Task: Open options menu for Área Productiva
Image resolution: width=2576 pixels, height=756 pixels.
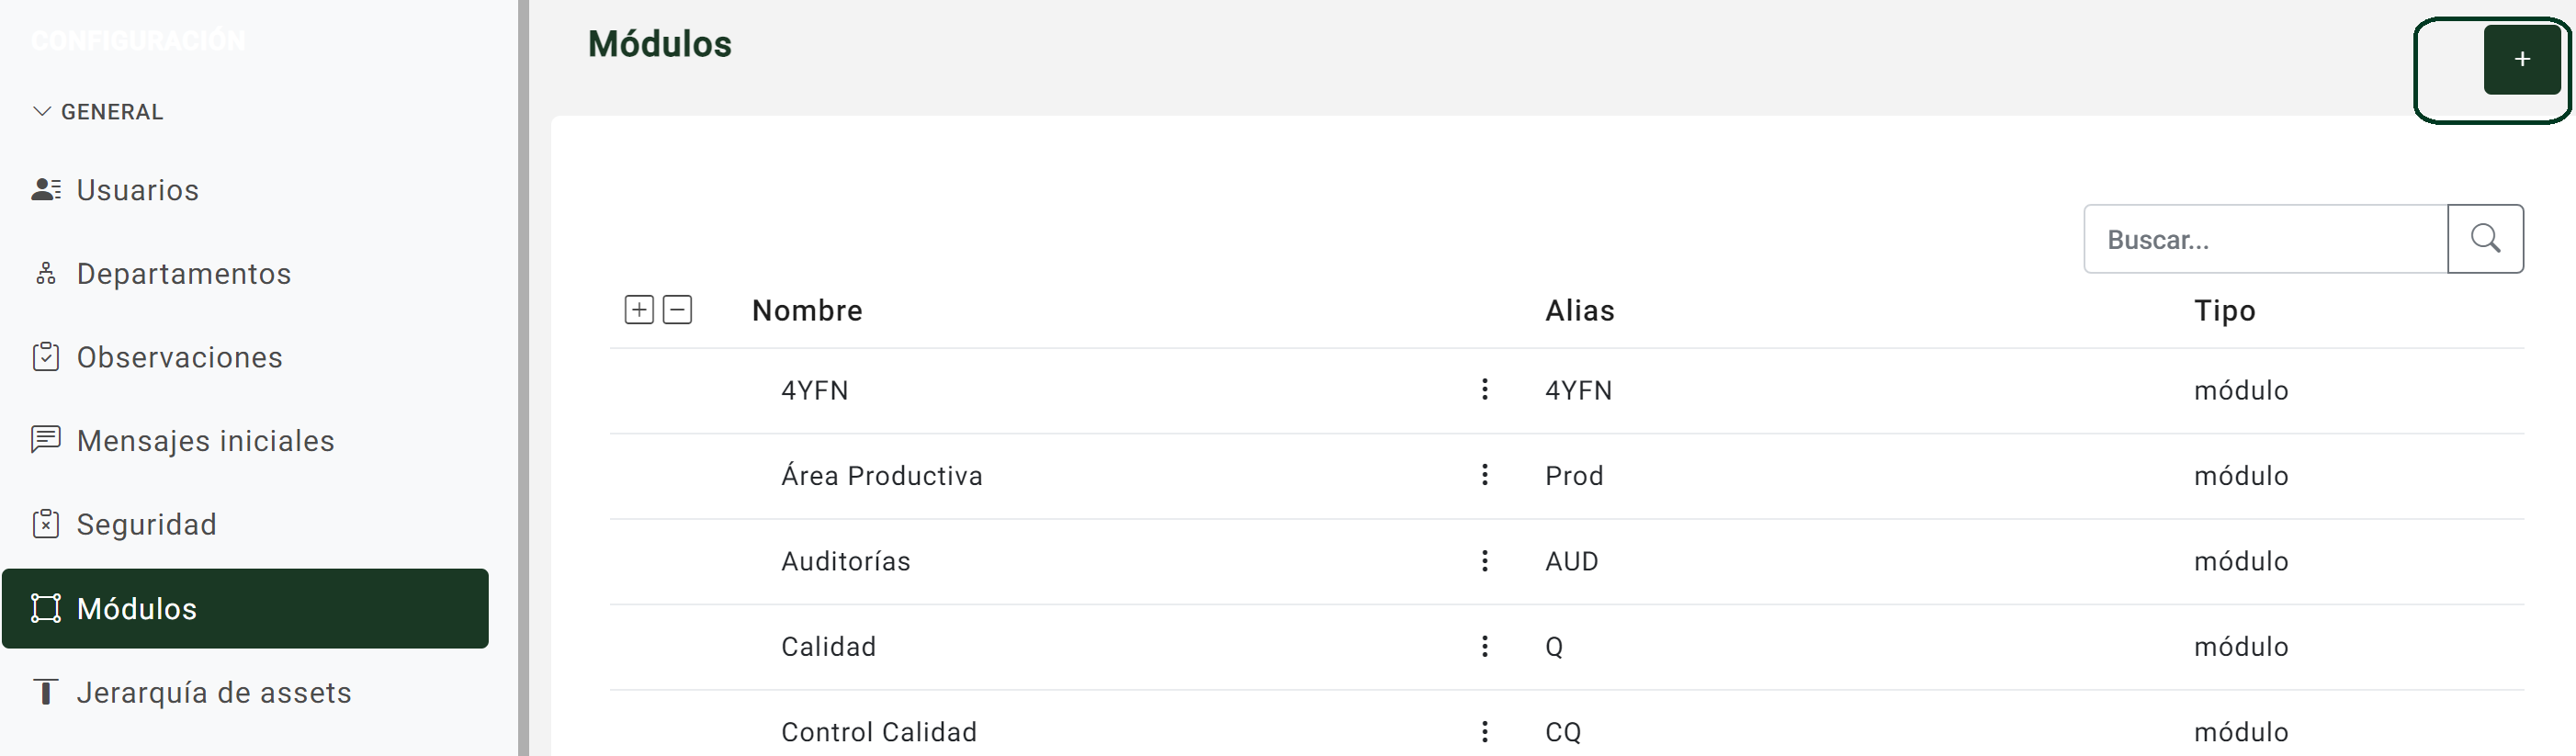Action: pyautogui.click(x=1484, y=475)
